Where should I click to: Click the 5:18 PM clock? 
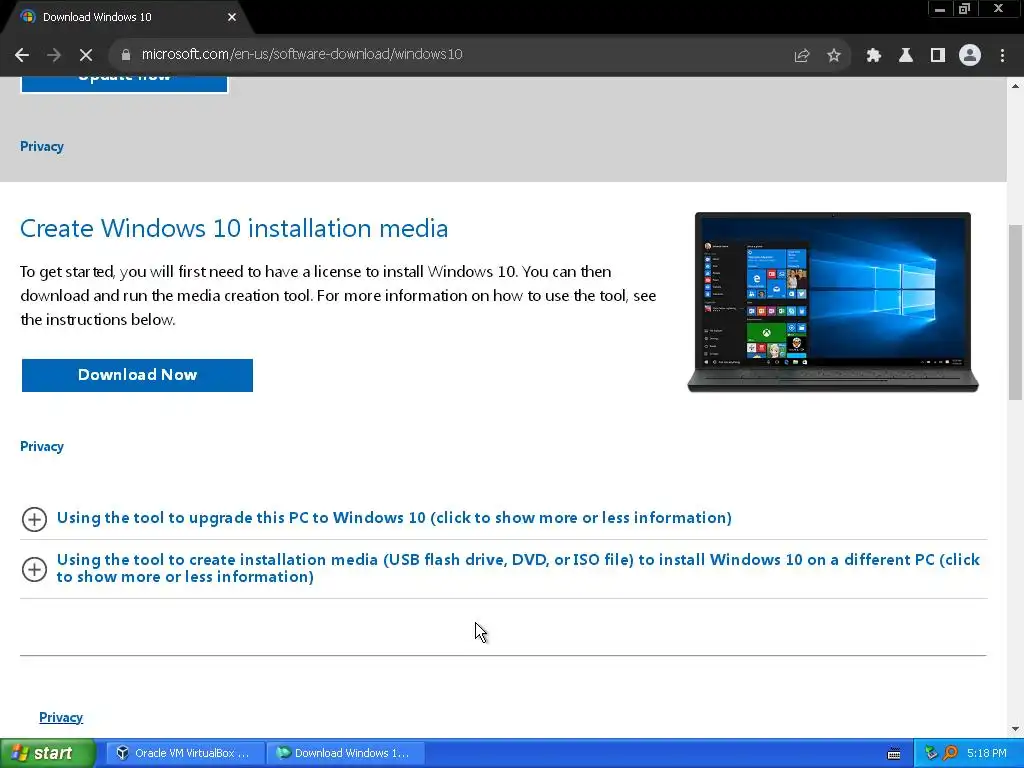(x=987, y=754)
